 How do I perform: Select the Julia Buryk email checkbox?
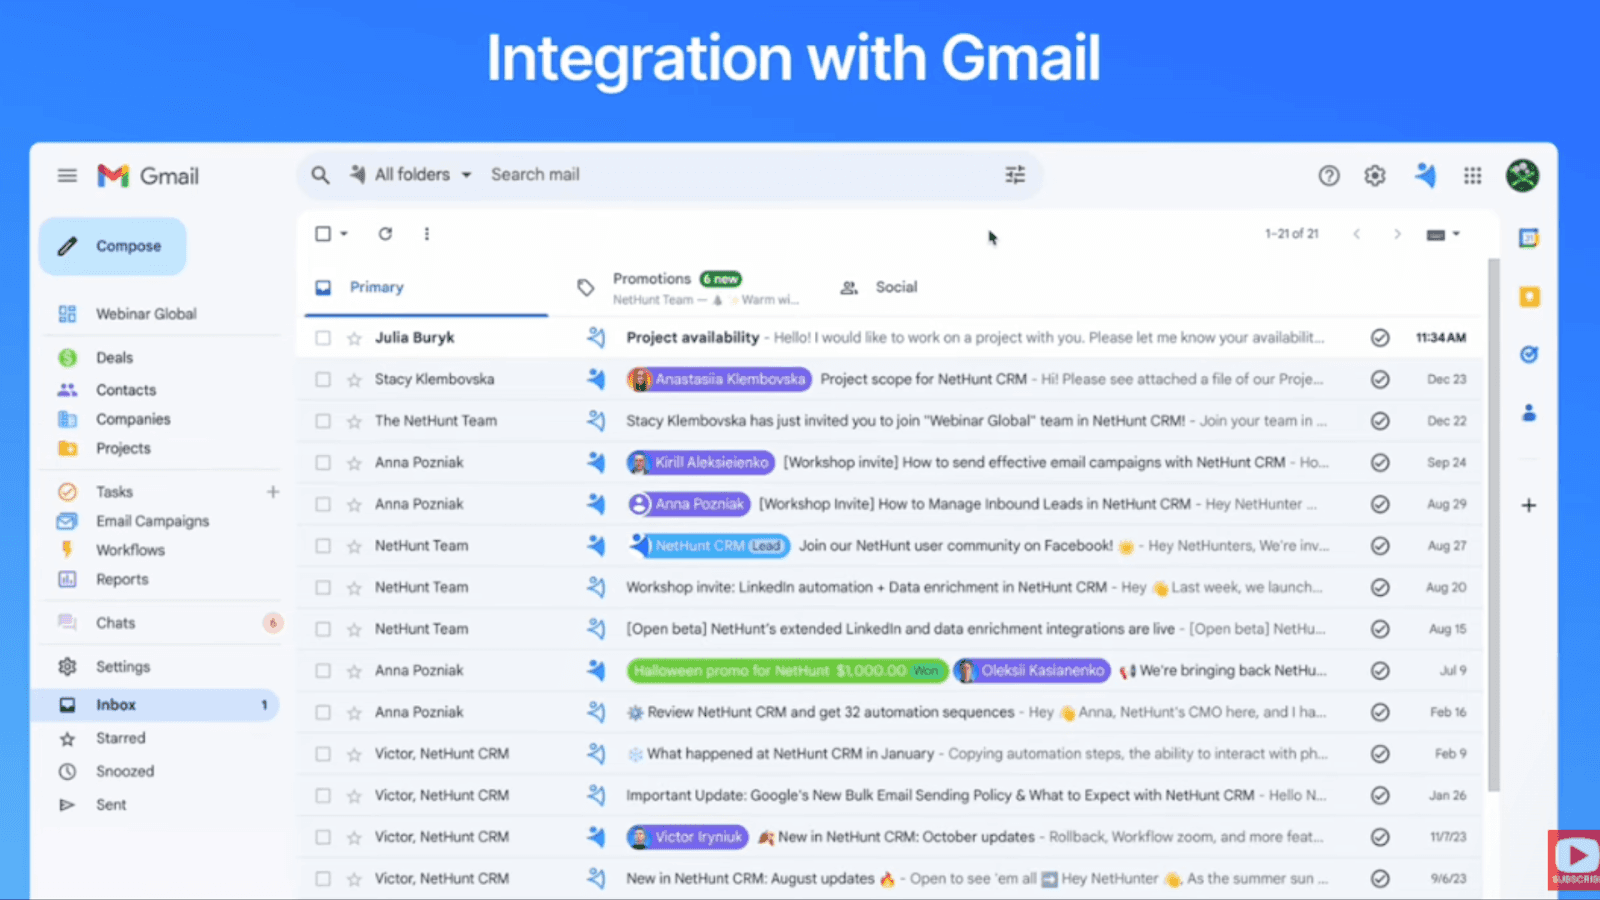[x=323, y=338]
